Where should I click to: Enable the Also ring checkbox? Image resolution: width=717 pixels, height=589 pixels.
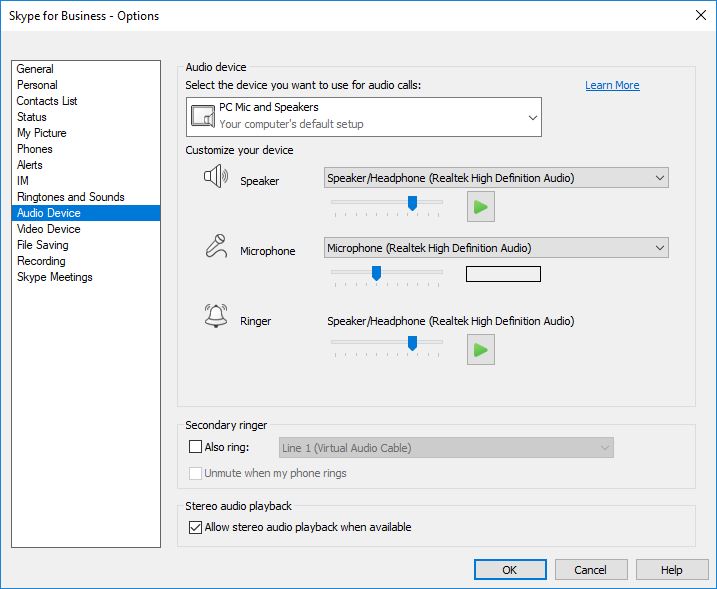(195, 446)
